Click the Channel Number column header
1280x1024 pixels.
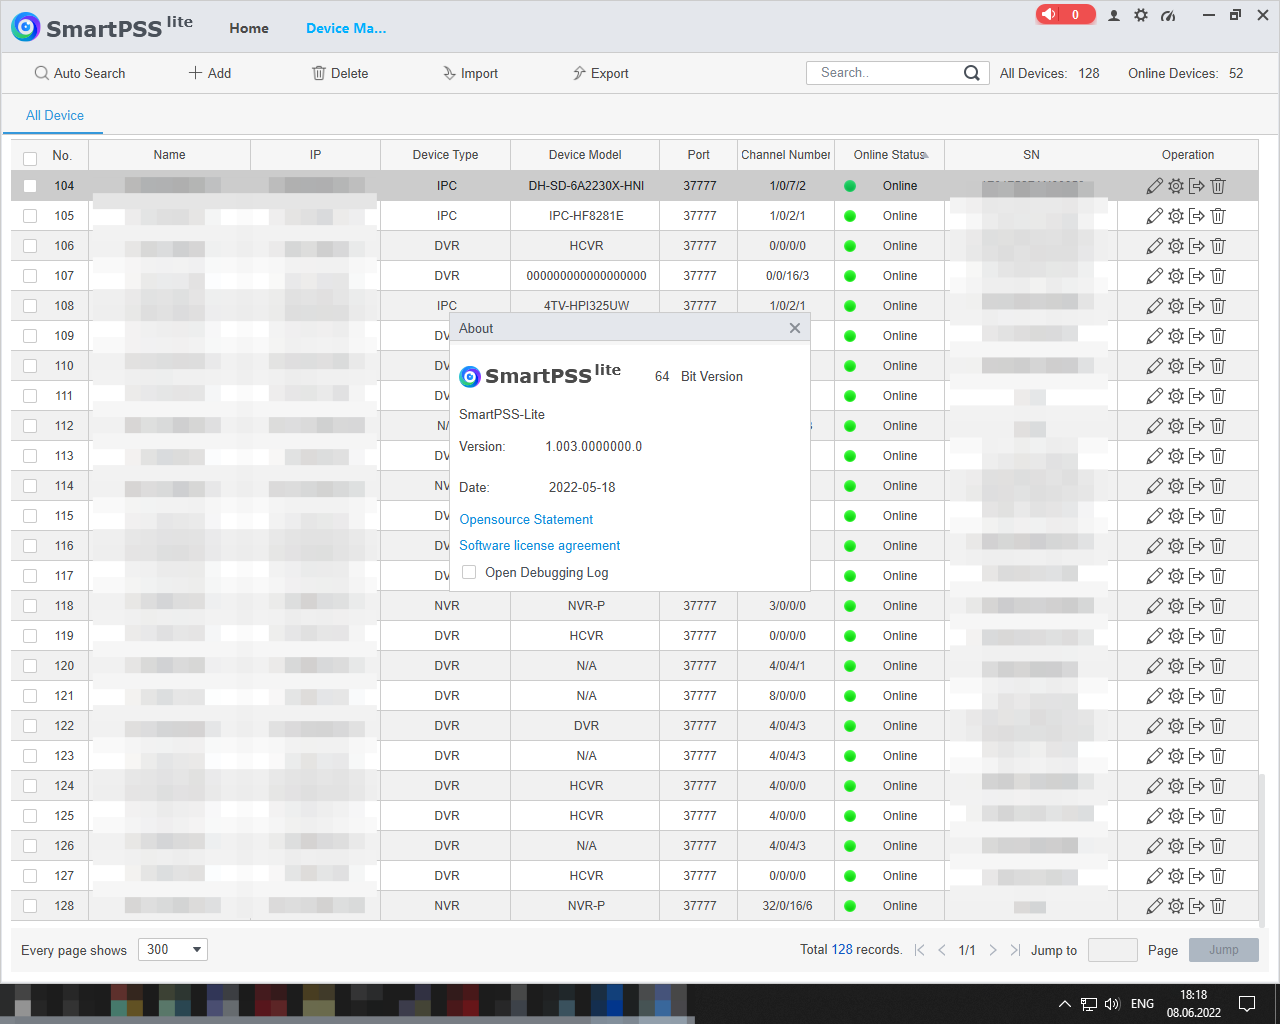786,155
